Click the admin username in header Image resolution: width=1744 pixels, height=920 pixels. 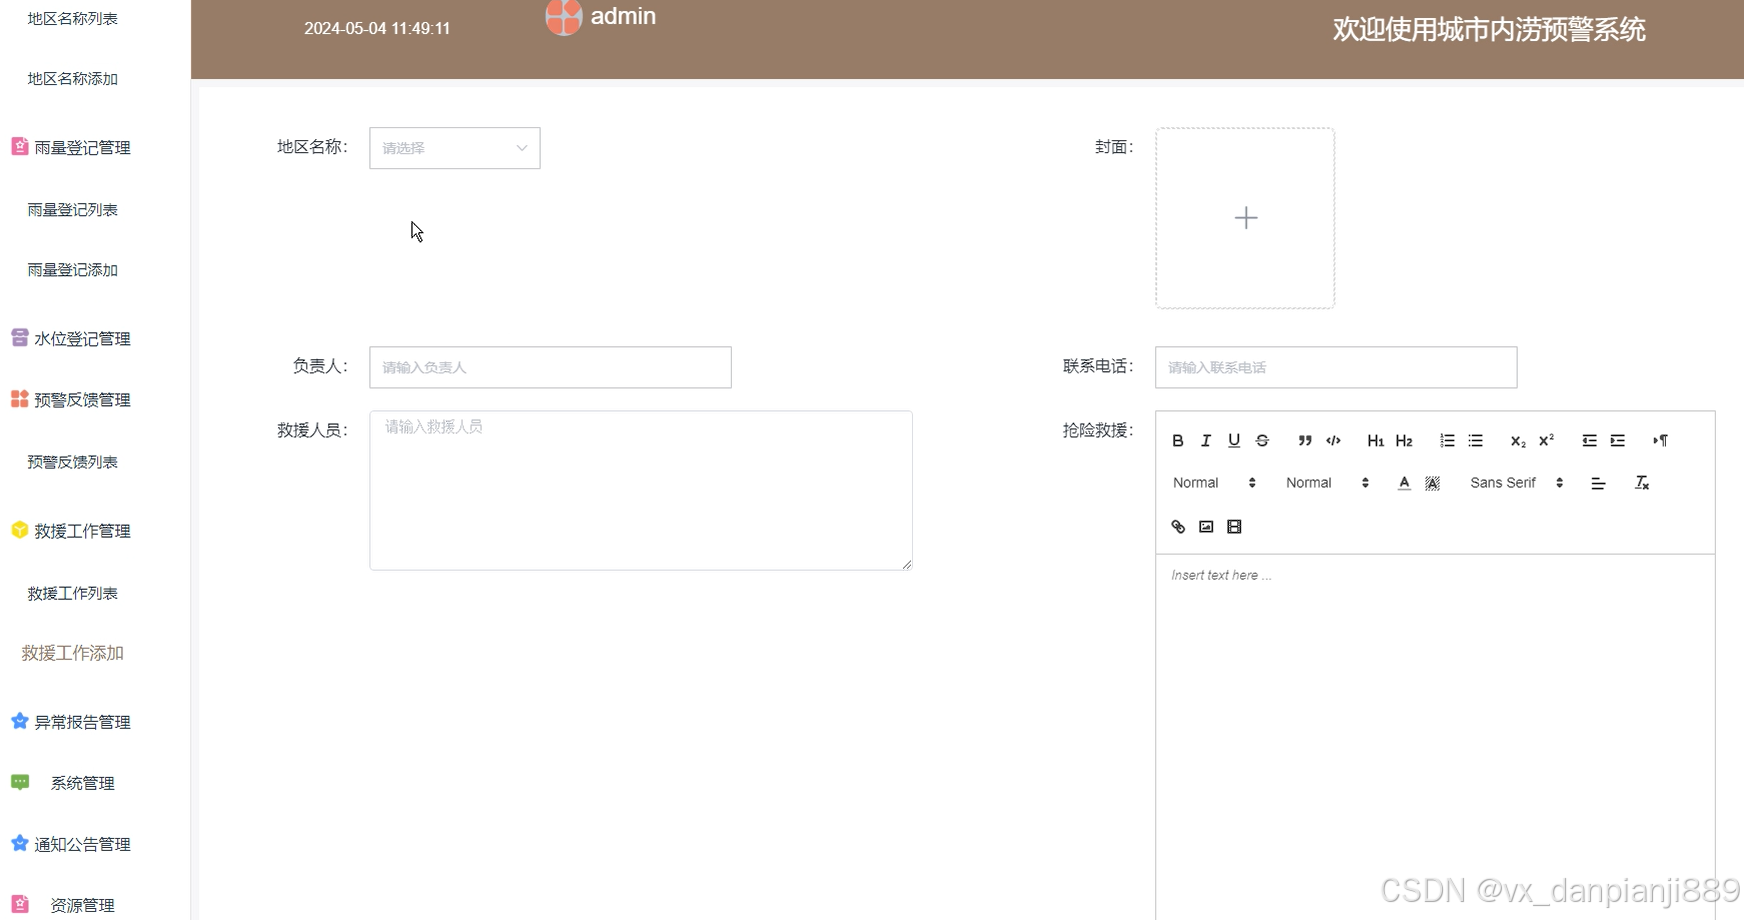pyautogui.click(x=623, y=16)
